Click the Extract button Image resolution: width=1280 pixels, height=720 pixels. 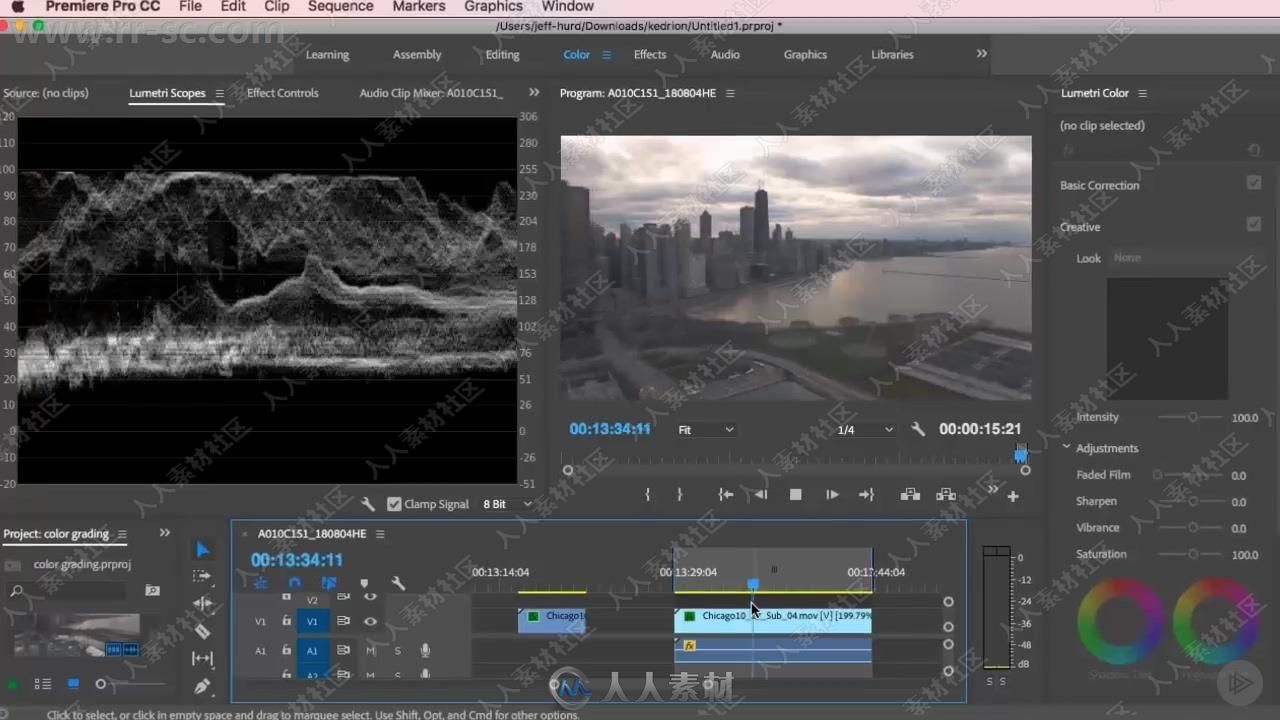pos(945,494)
